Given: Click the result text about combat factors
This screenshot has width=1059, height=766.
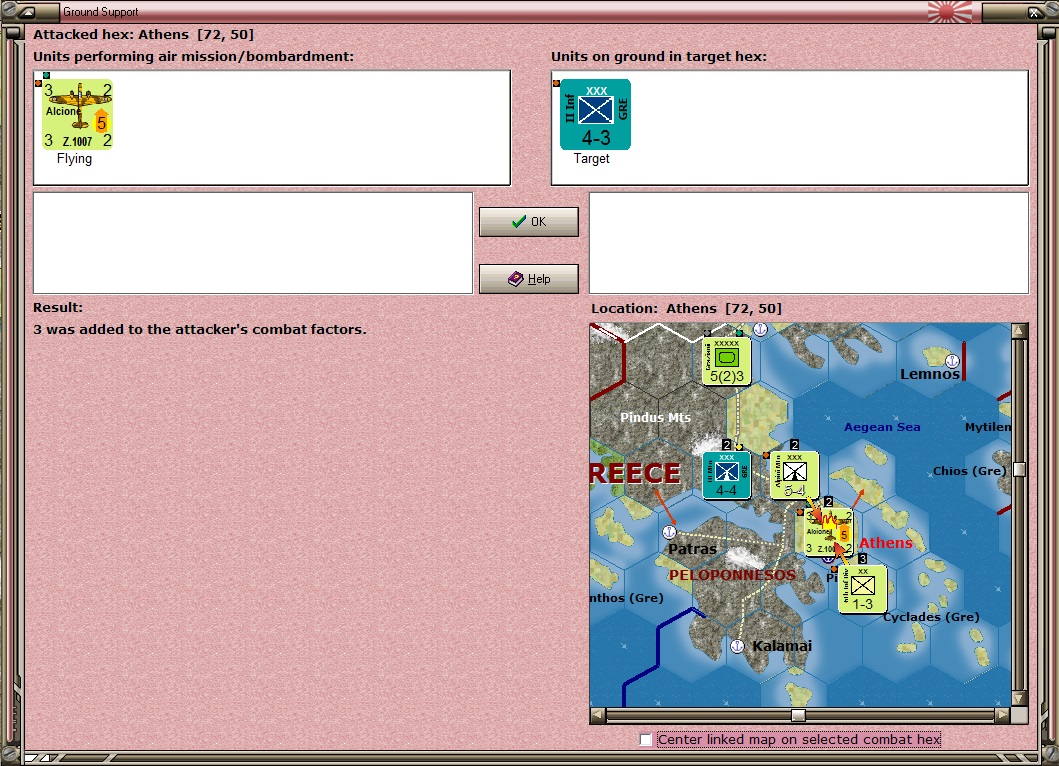Looking at the screenshot, I should (x=200, y=330).
